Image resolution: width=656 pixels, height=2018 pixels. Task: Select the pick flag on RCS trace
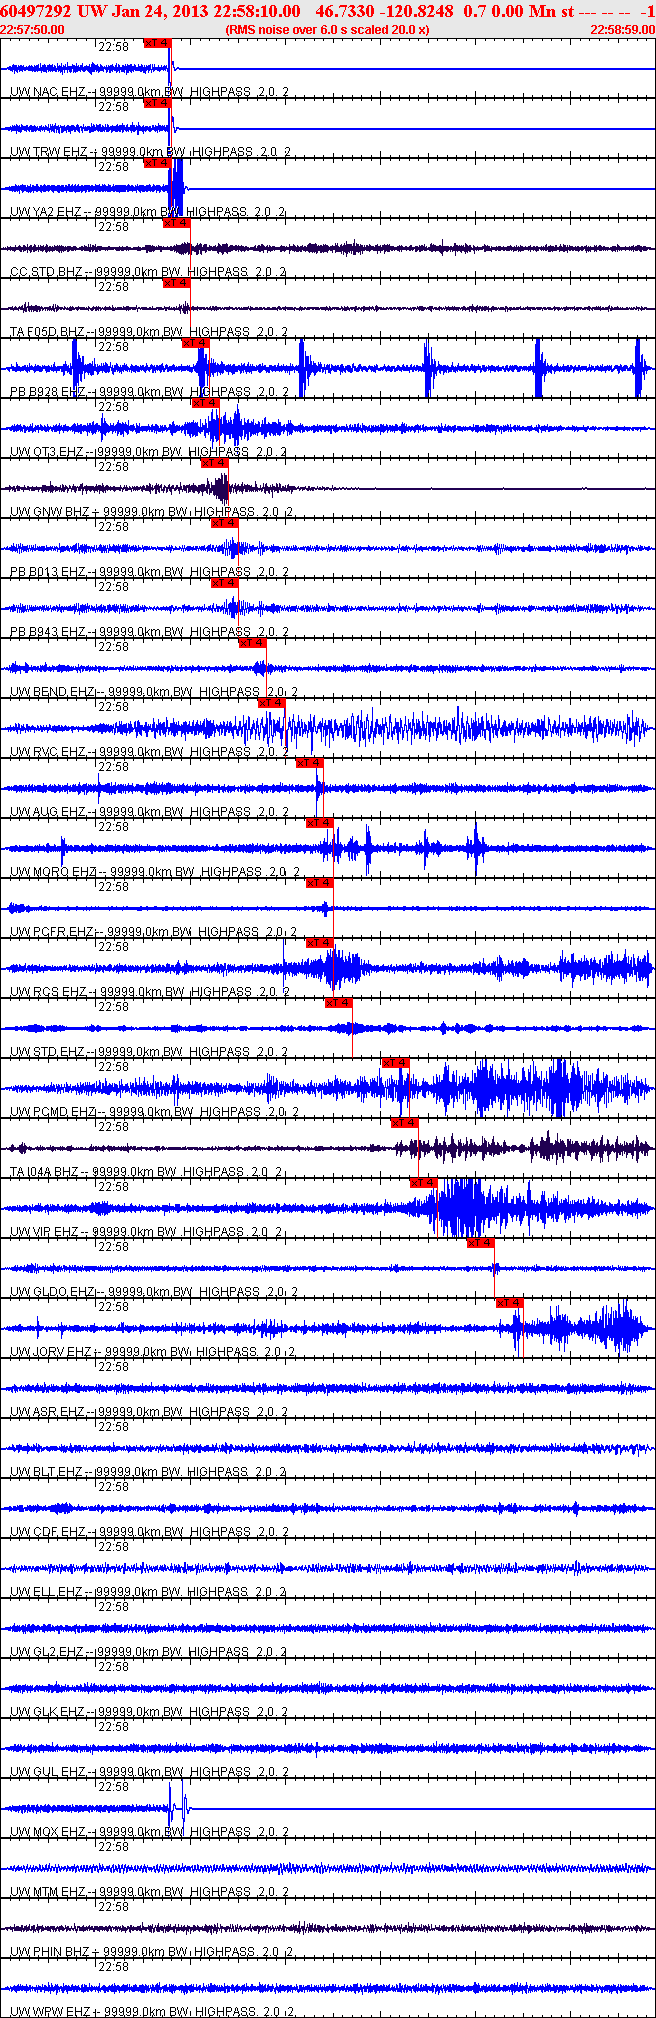(x=319, y=943)
